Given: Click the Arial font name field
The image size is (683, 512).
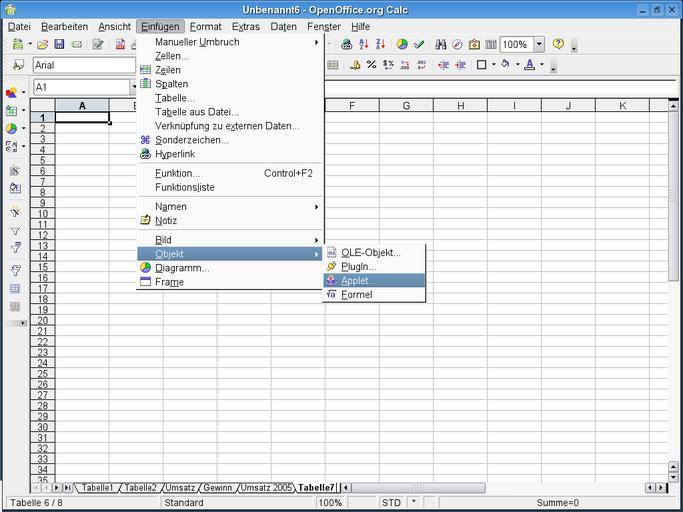Looking at the screenshot, I should coord(83,65).
